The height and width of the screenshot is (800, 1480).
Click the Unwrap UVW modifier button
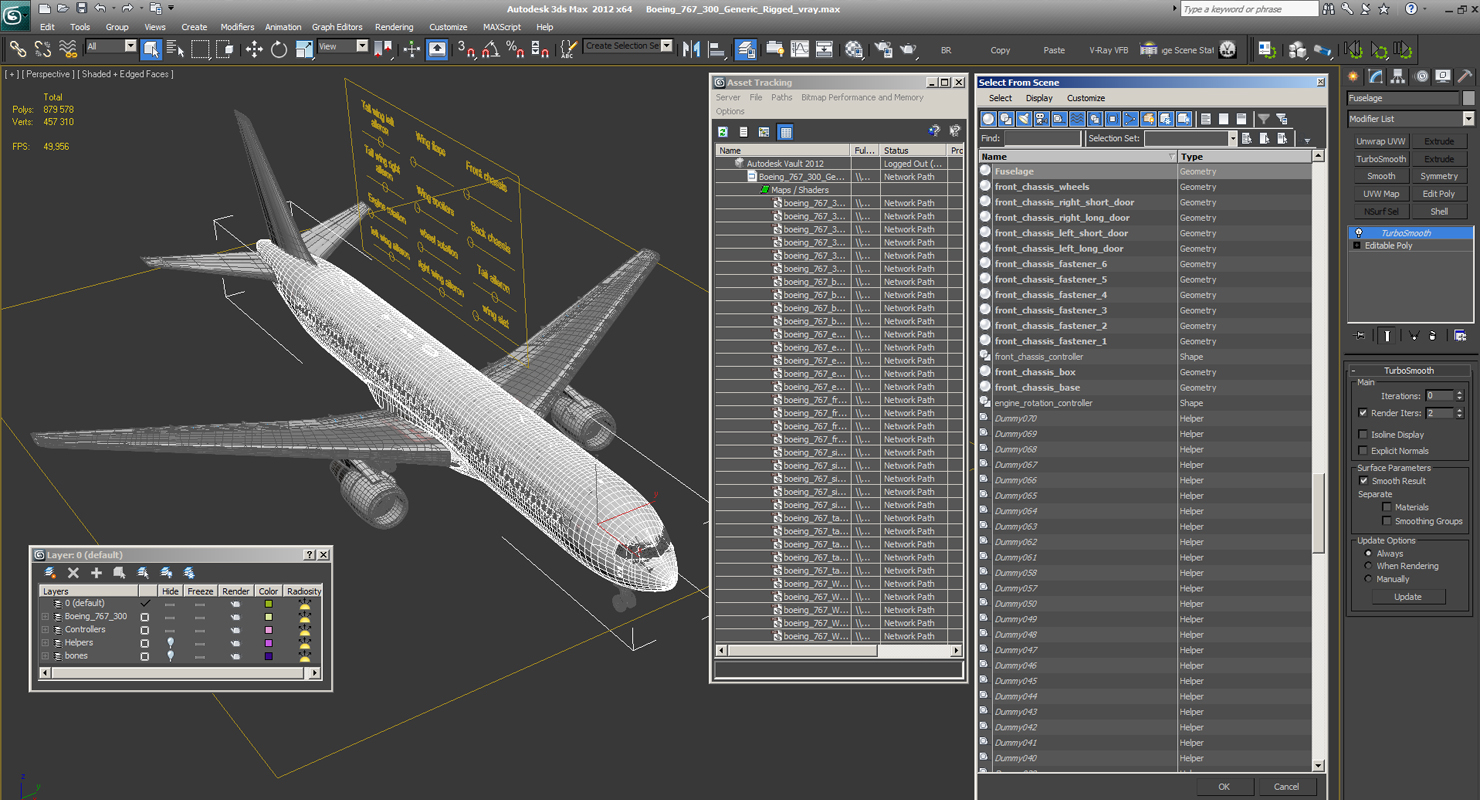pos(1381,142)
